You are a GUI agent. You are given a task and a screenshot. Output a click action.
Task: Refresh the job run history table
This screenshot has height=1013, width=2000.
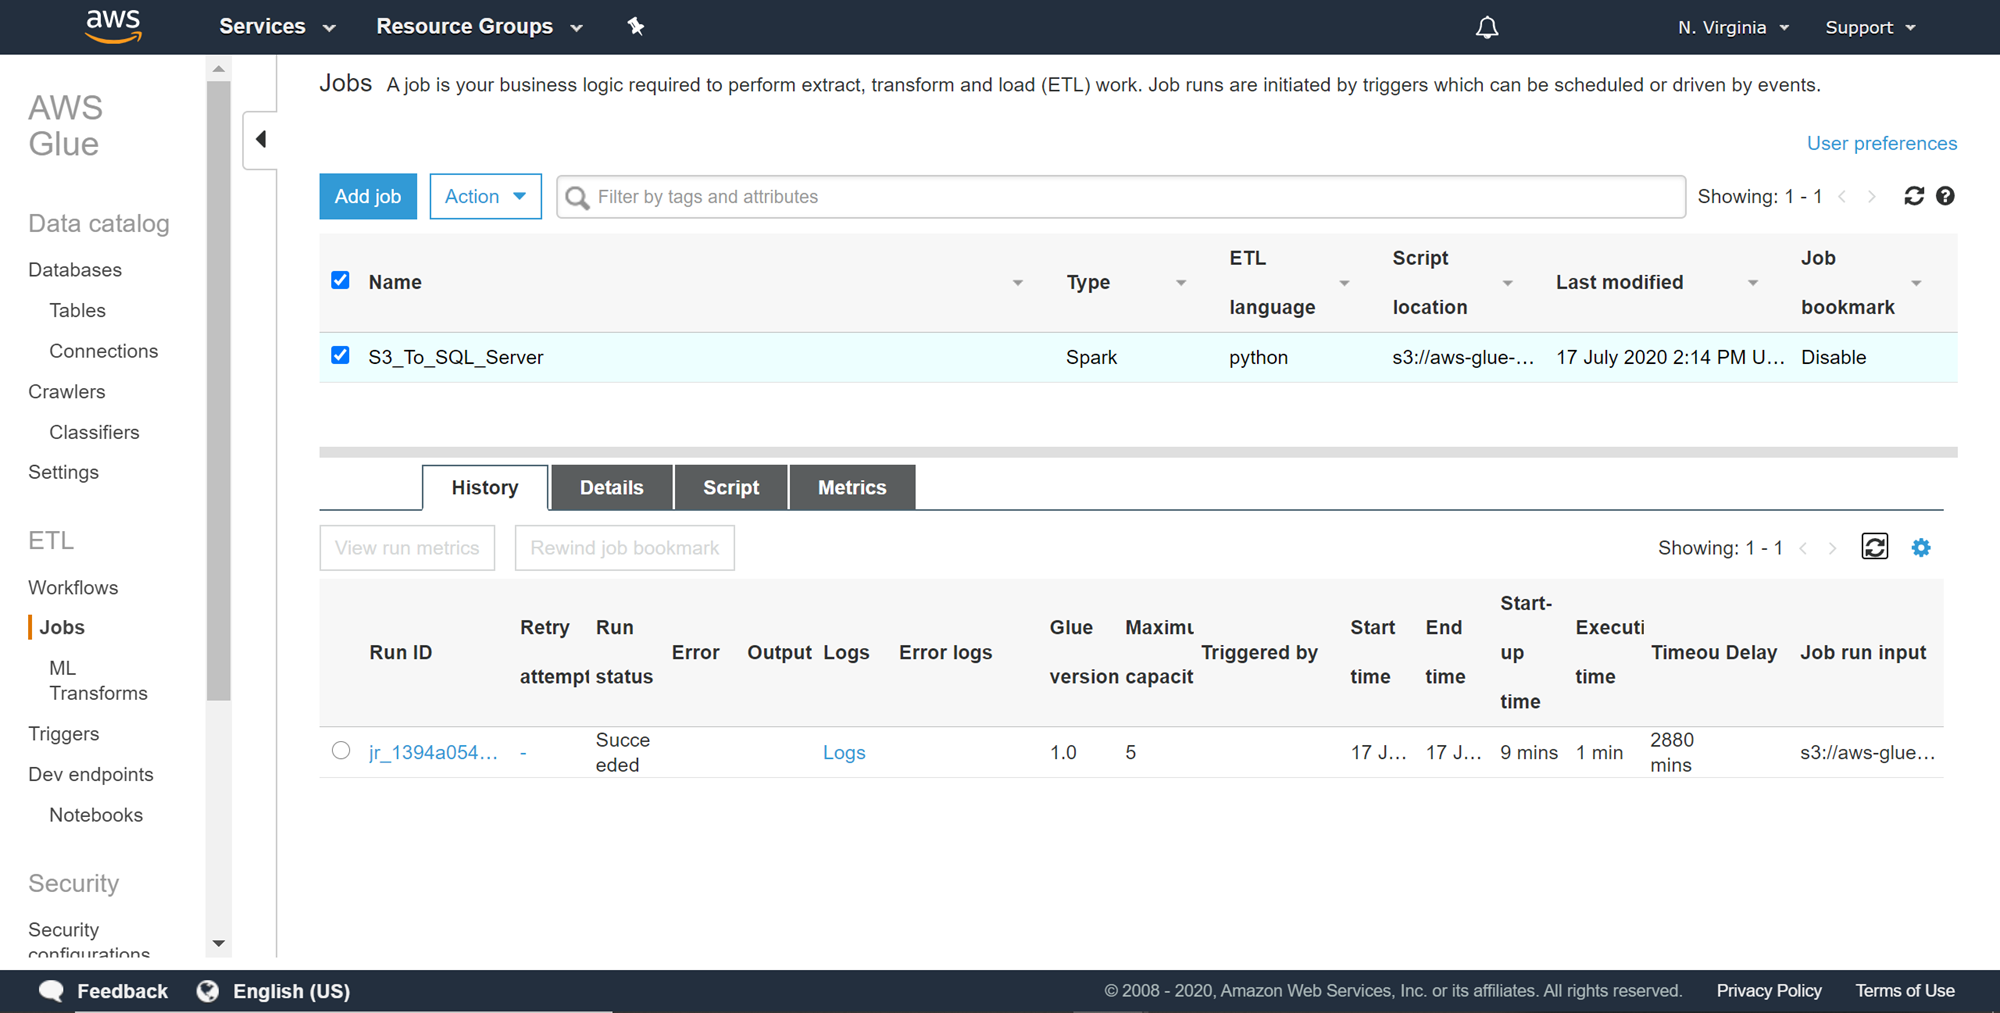1874,547
